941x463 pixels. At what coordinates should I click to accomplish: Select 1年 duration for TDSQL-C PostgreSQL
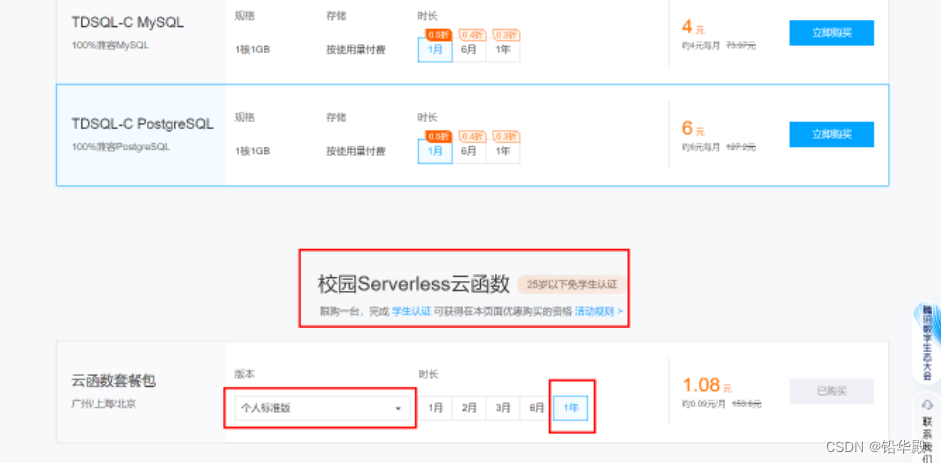coord(503,151)
